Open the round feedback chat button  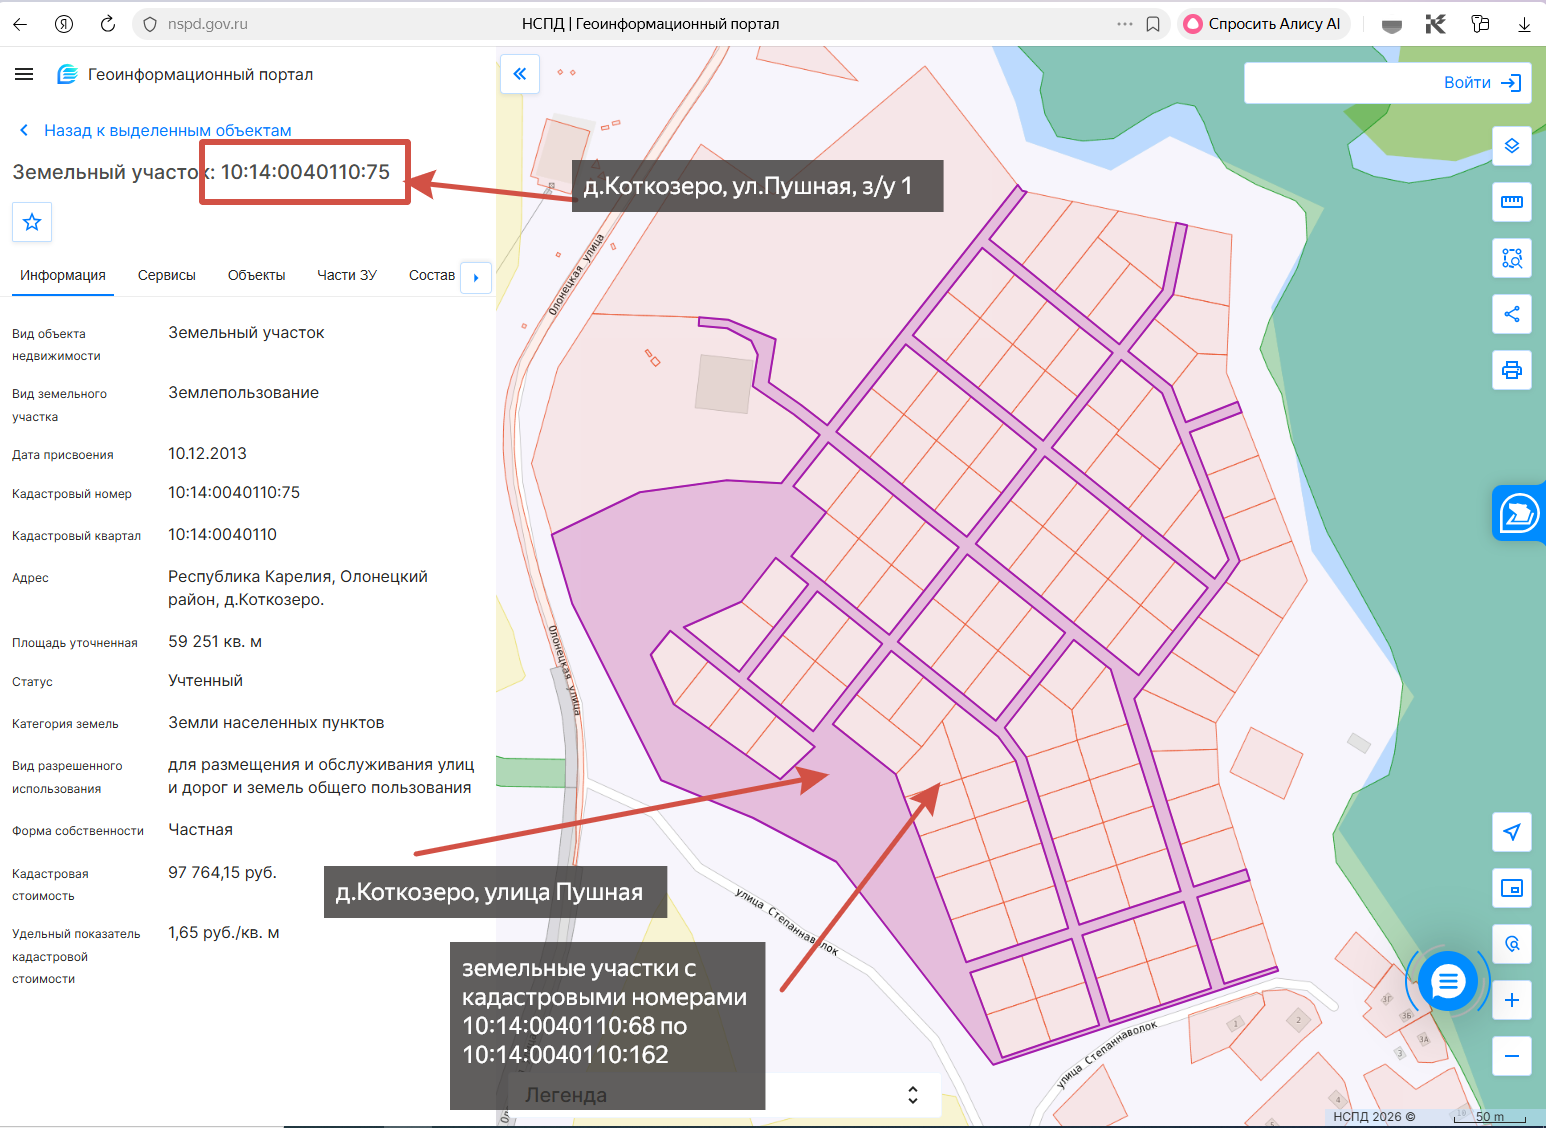click(1447, 982)
